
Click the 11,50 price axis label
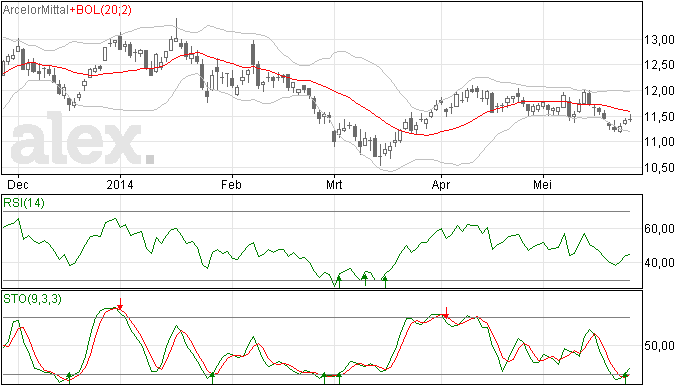coord(659,117)
